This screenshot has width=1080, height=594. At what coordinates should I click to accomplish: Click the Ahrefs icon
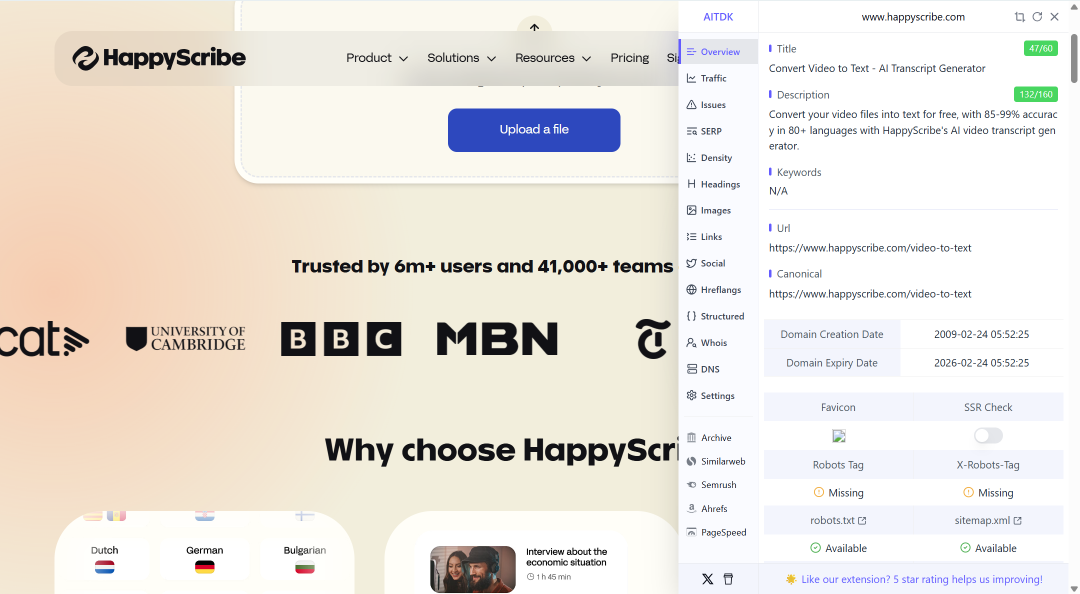(692, 509)
